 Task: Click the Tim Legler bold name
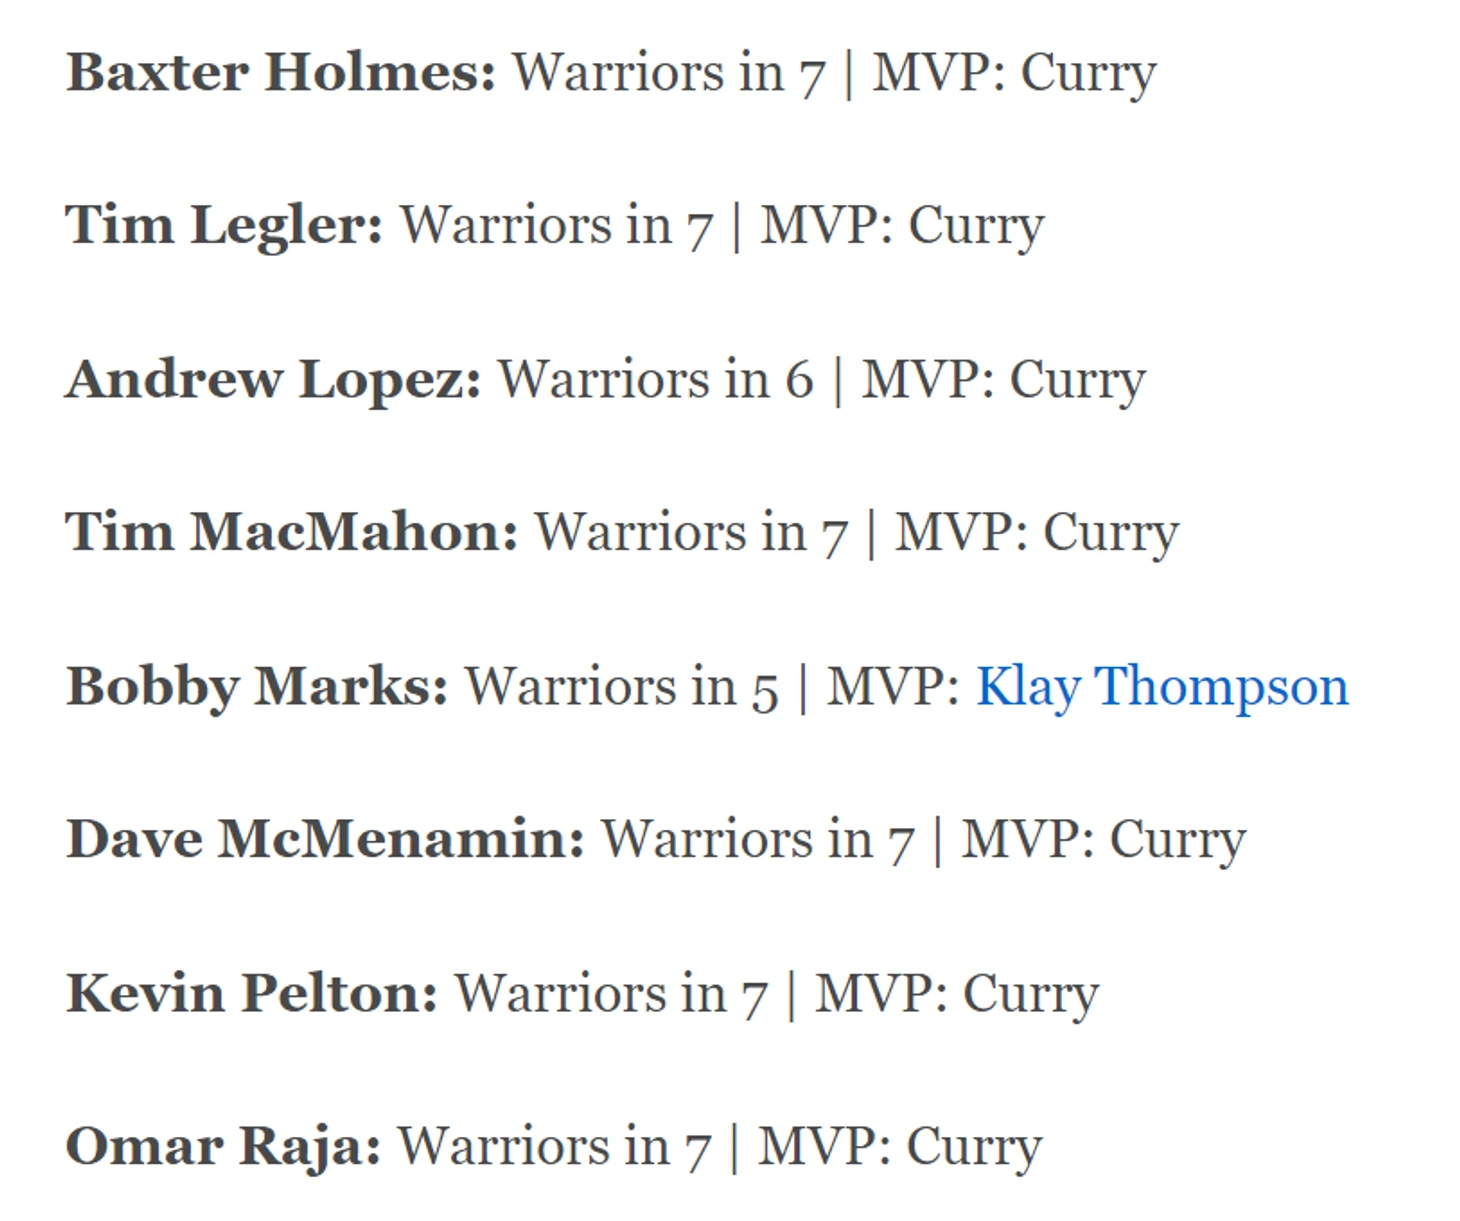(x=223, y=225)
